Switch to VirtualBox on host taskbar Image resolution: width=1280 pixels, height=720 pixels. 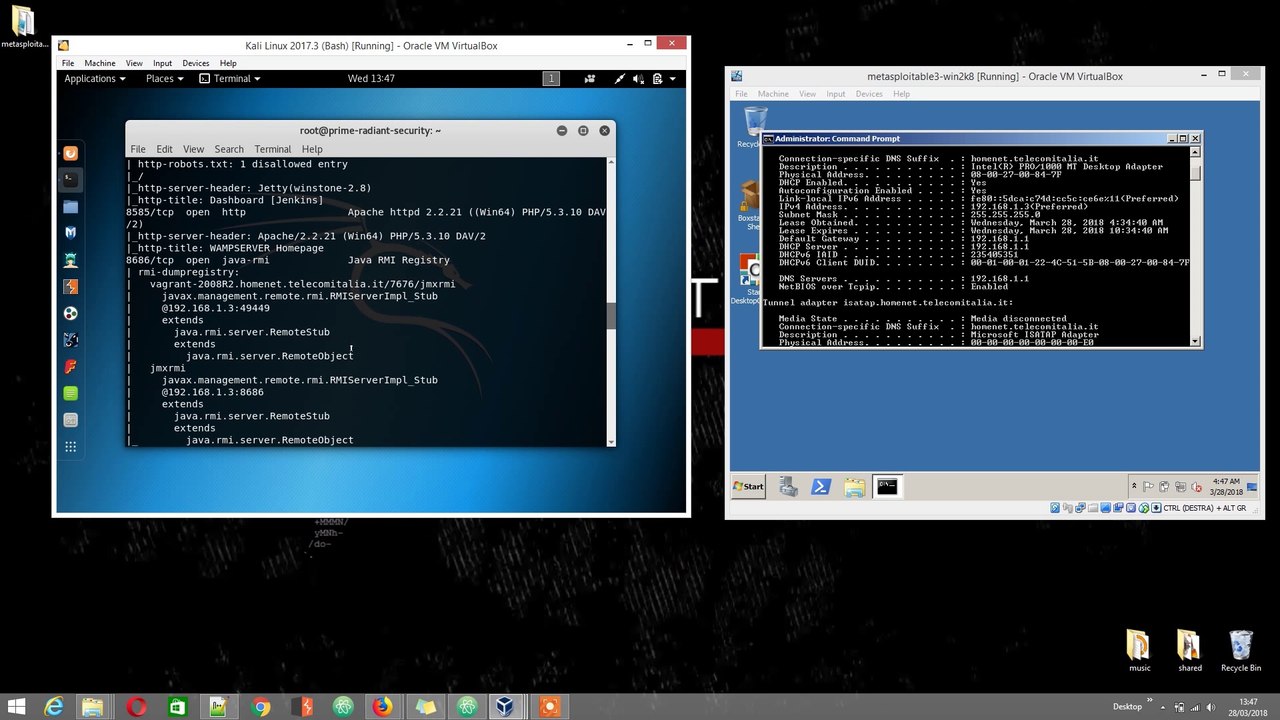pyautogui.click(x=507, y=707)
